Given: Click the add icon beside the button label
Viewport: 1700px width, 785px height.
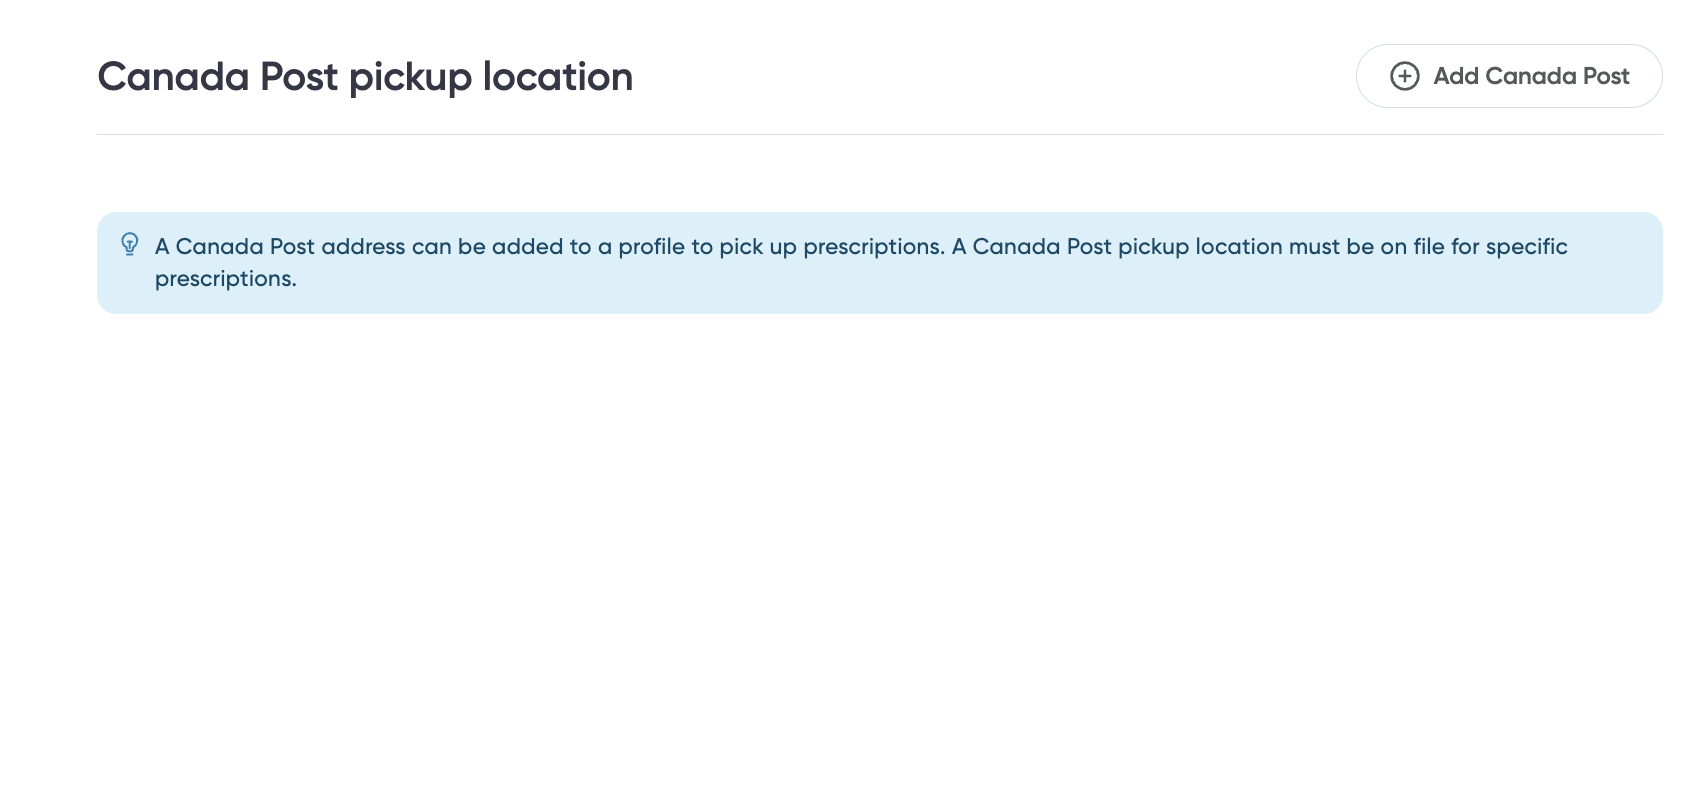Looking at the screenshot, I should point(1407,76).
